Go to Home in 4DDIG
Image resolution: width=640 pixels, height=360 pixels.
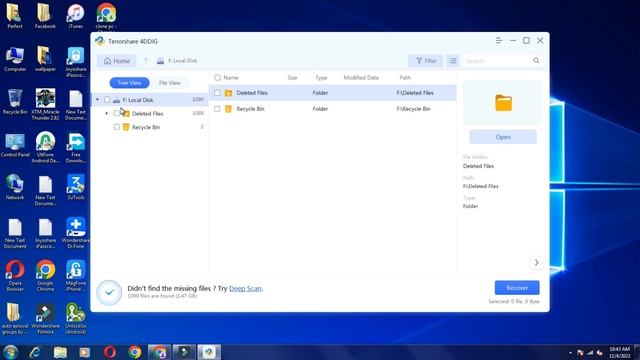point(117,61)
